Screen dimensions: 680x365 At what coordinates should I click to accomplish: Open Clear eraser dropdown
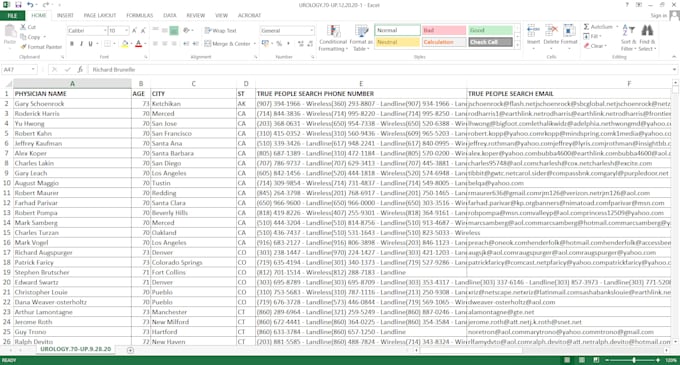click(x=595, y=46)
